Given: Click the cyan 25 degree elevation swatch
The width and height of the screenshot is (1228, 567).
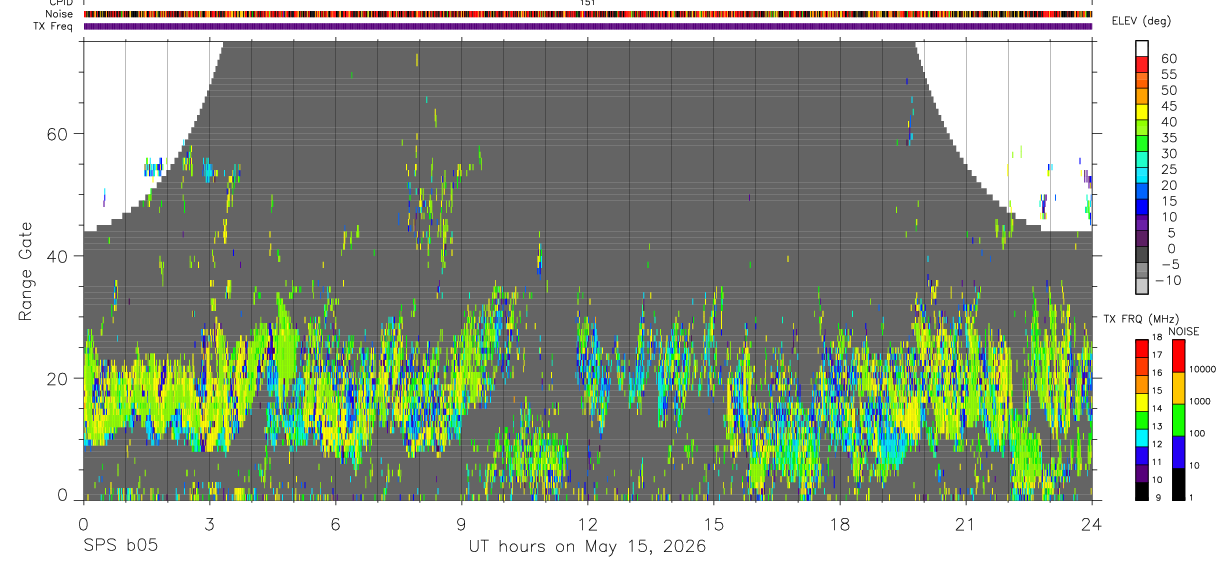Looking at the screenshot, I should click(1142, 175).
